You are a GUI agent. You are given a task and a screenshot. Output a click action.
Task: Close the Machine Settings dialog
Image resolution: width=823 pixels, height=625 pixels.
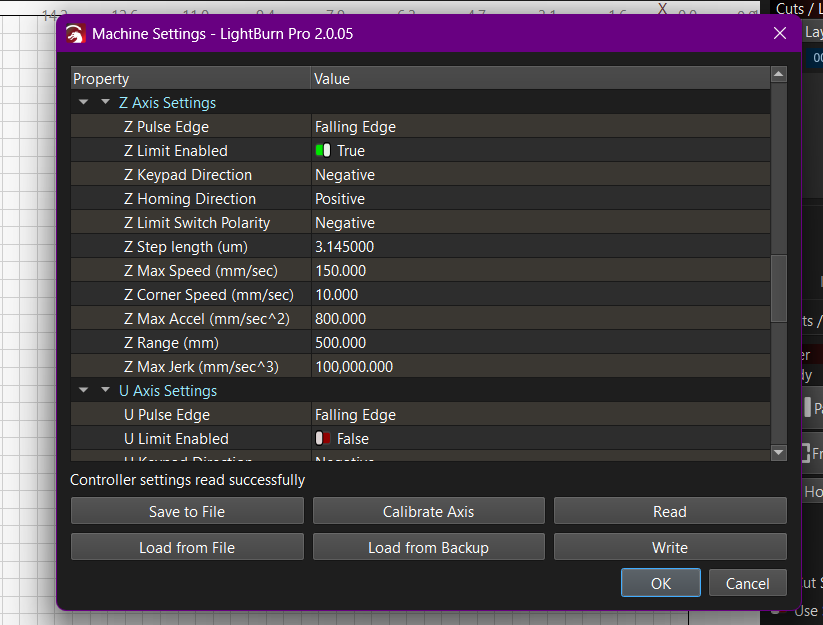[780, 33]
